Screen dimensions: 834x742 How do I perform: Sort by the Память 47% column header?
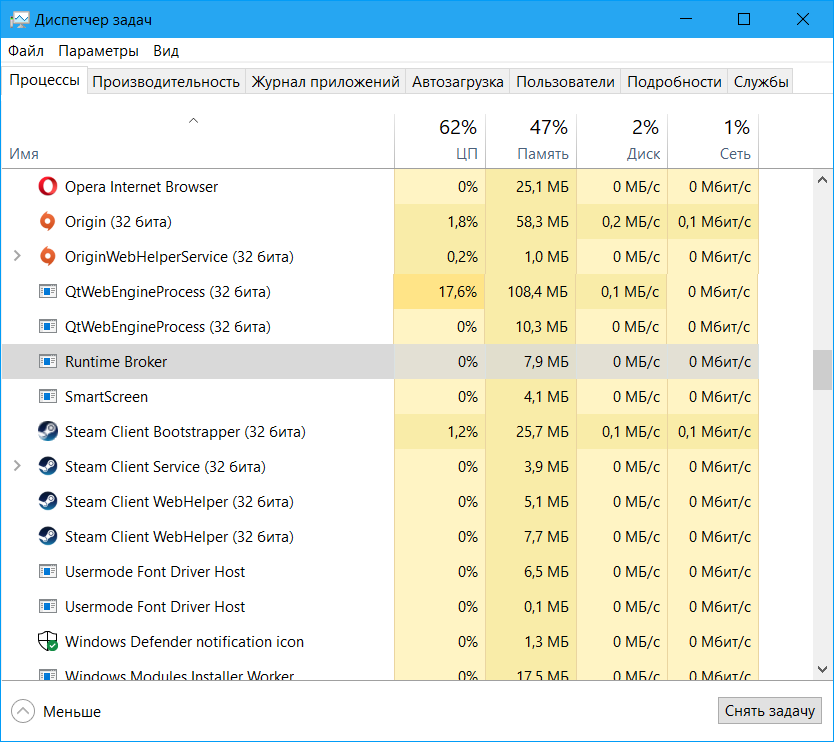coord(531,141)
